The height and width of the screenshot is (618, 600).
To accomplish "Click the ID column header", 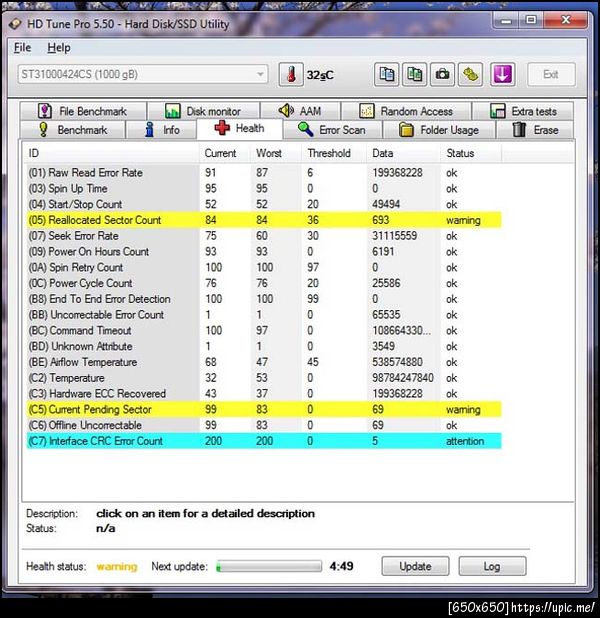I will point(110,153).
